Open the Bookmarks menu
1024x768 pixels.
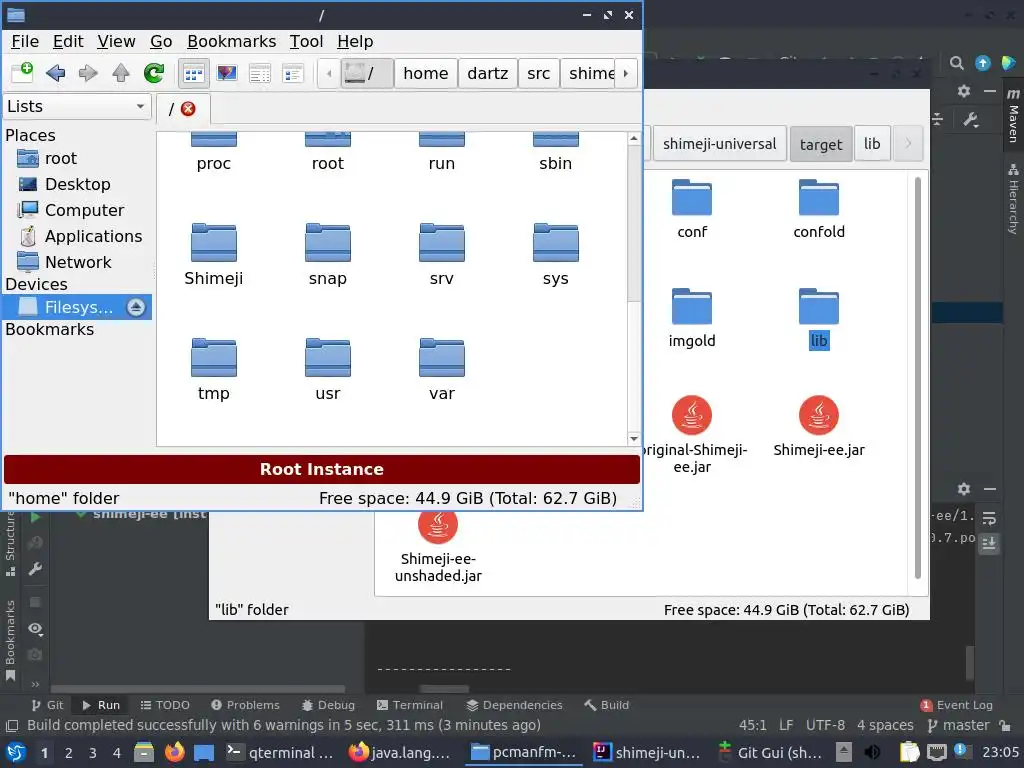point(231,41)
